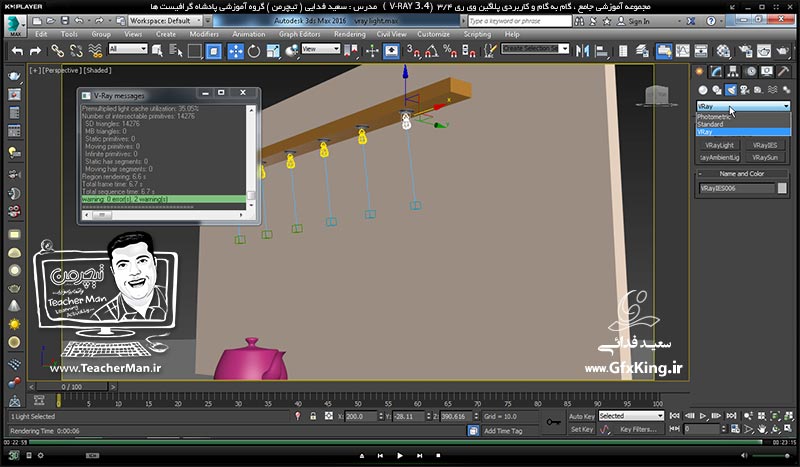This screenshot has width=800, height=467.
Task: Click the Add Time Tag field
Action: click(509, 431)
